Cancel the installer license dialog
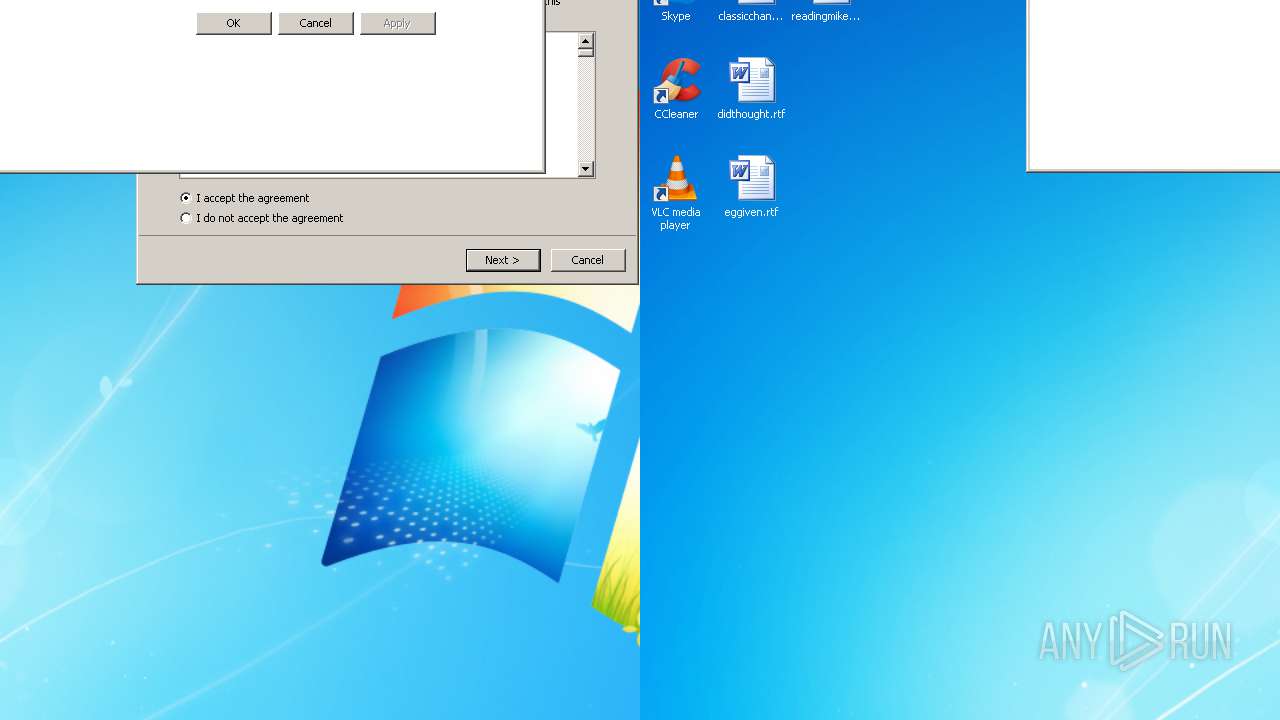 click(588, 260)
